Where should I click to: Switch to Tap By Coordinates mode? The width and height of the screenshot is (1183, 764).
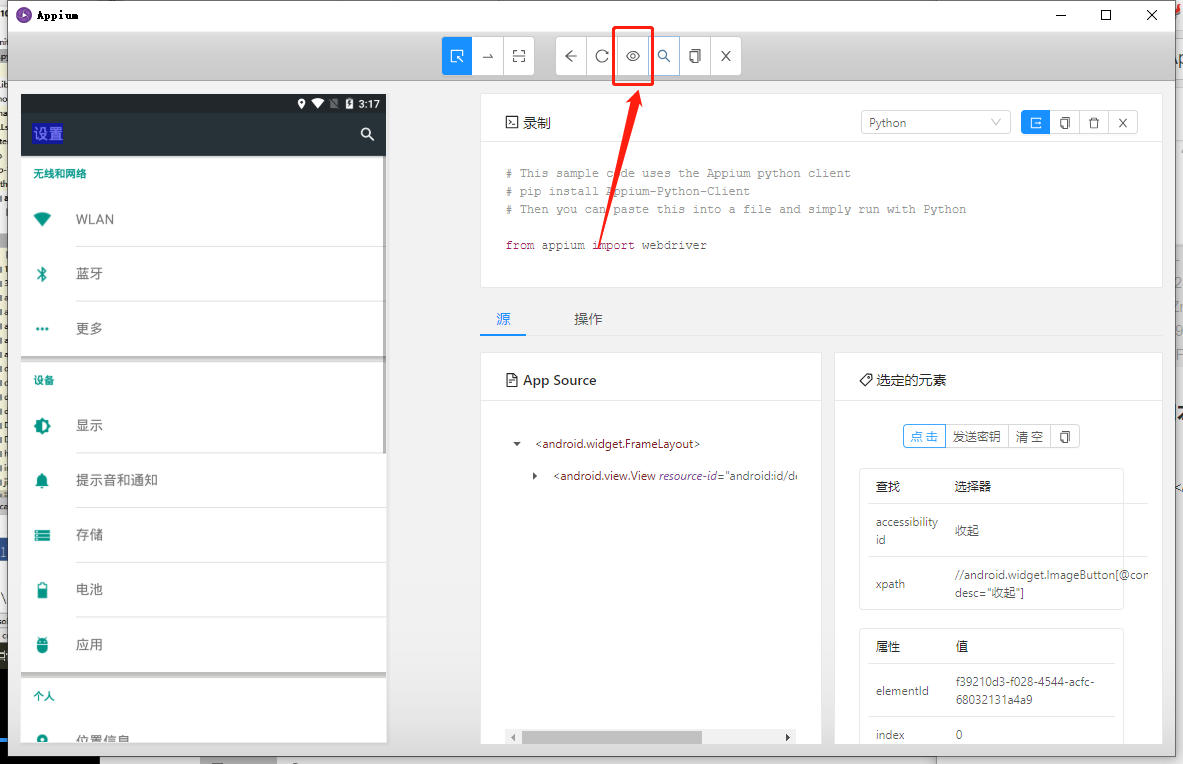point(519,56)
